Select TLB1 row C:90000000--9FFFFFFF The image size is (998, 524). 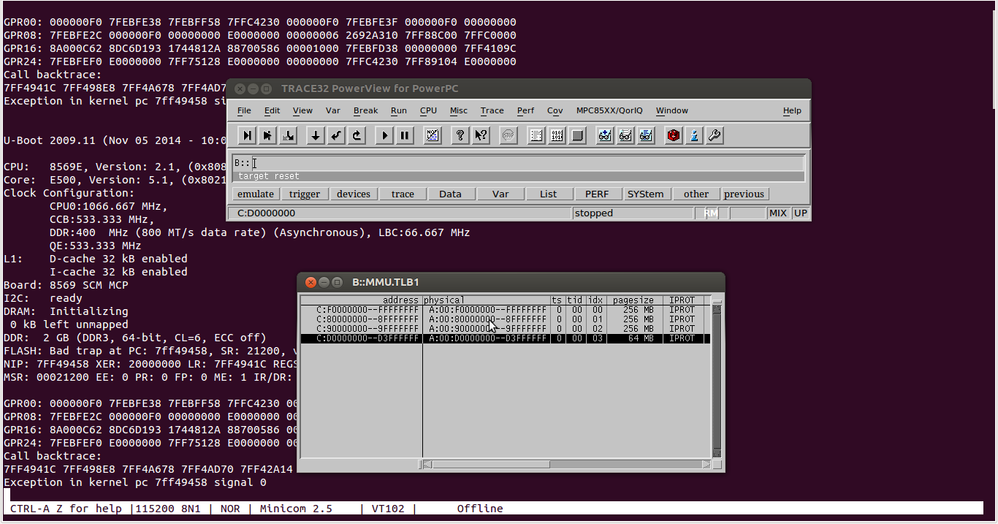[x=505, y=329]
